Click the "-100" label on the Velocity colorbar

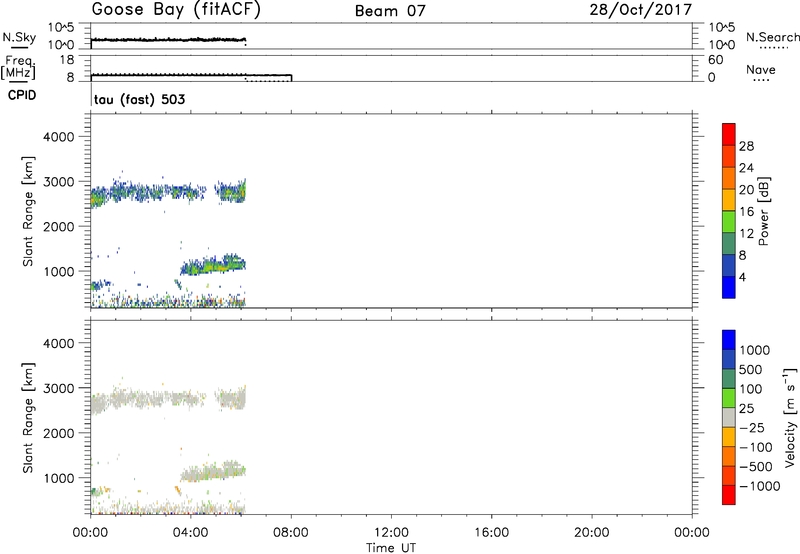coord(756,447)
